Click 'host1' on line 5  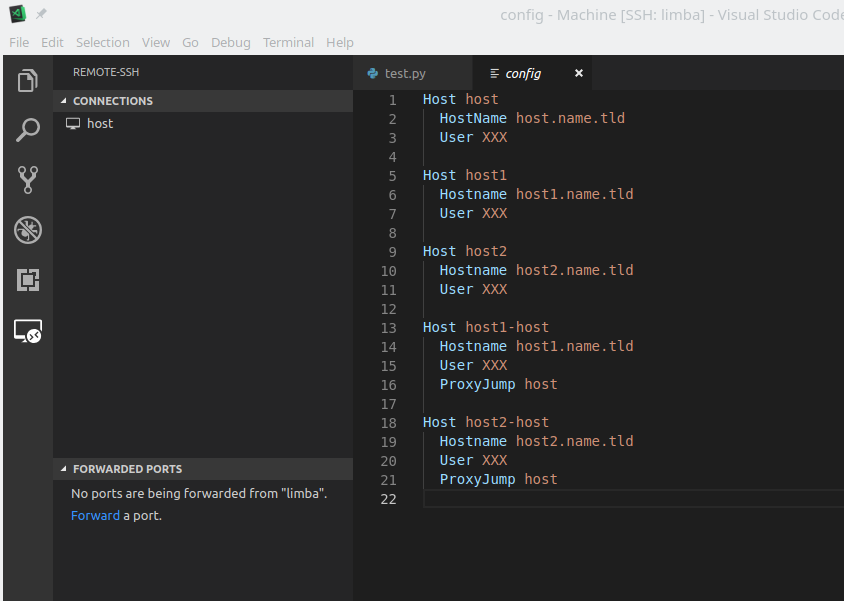[x=486, y=175]
